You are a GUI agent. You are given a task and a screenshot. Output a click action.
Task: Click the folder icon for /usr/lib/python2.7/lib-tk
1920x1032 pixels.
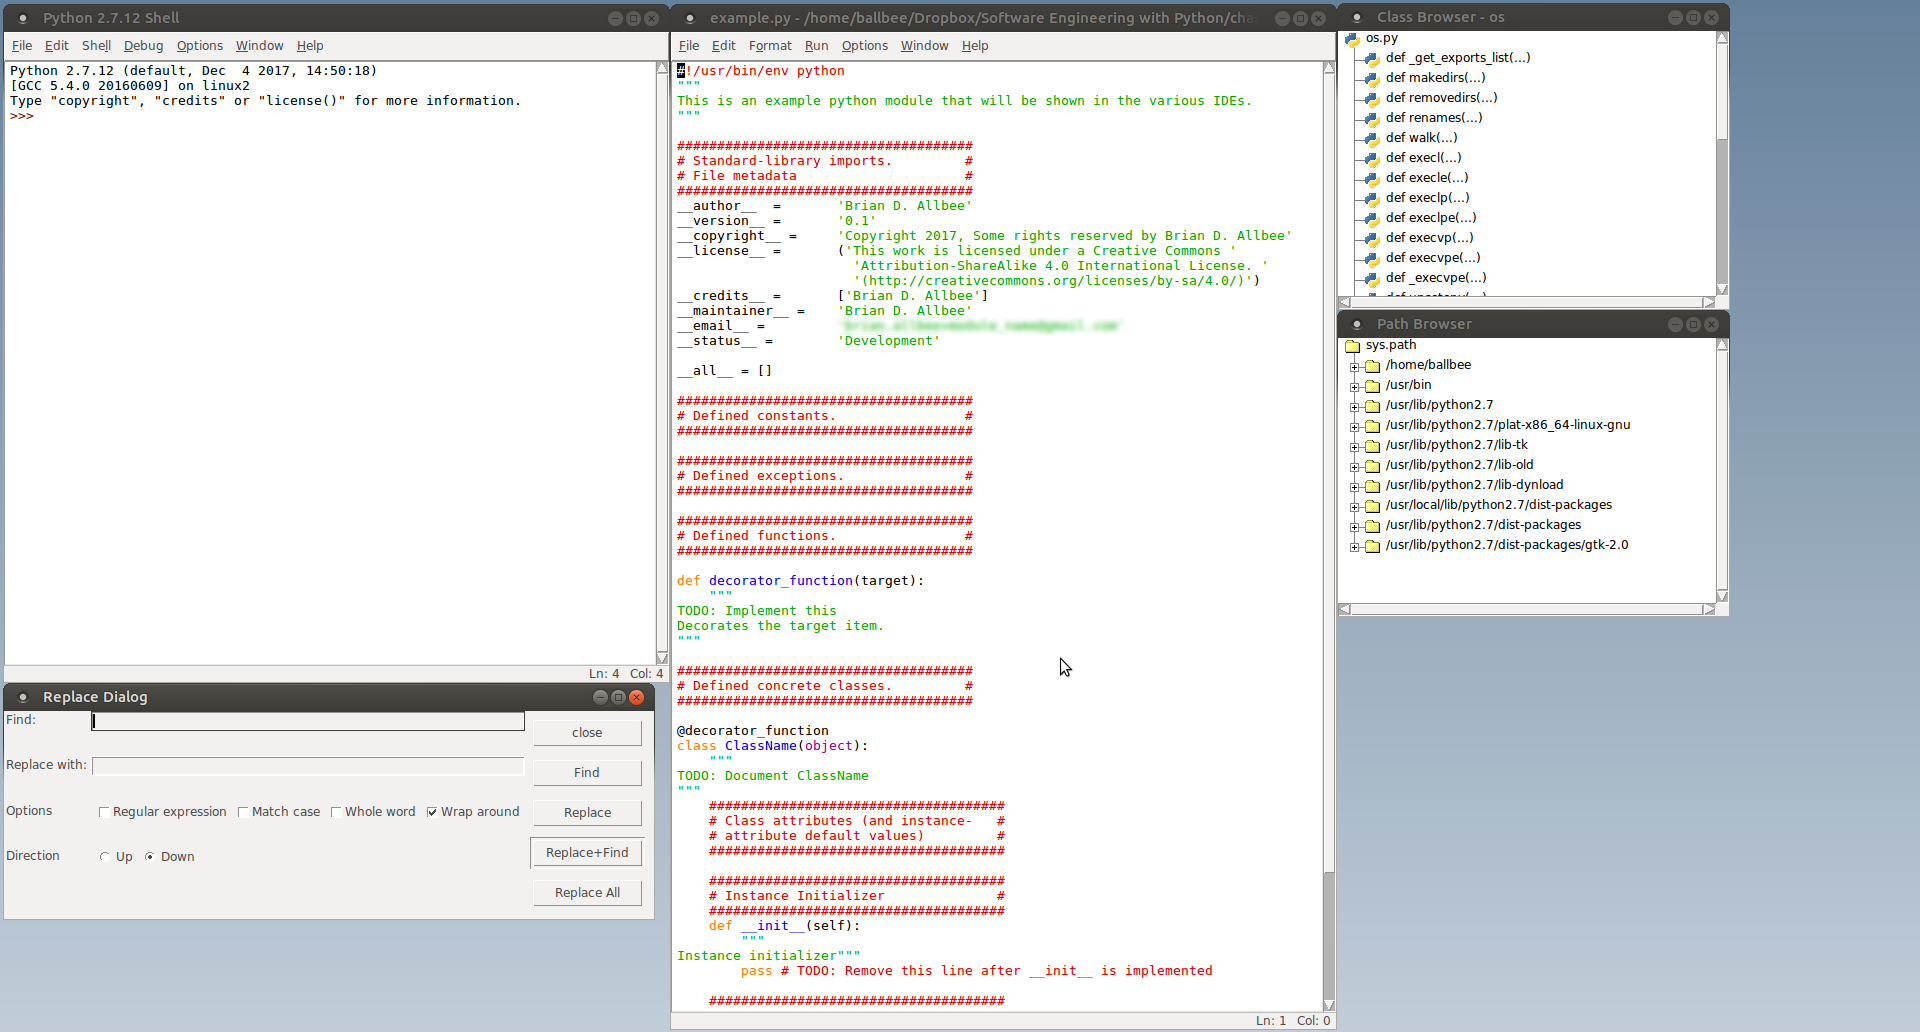pos(1373,446)
